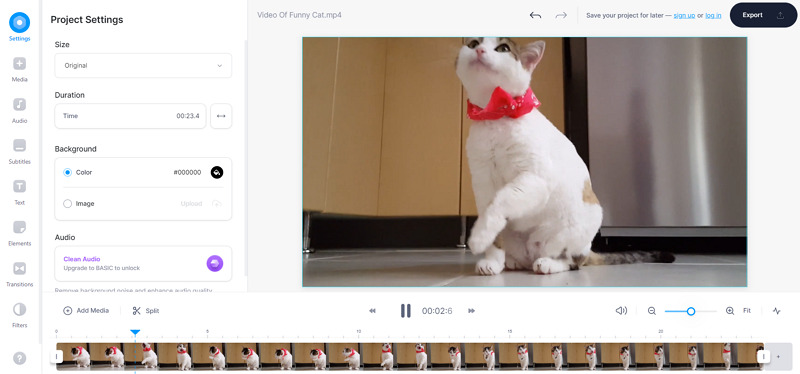Skip backward with the rewind button
Image resolution: width=800 pixels, height=374 pixels.
[372, 311]
